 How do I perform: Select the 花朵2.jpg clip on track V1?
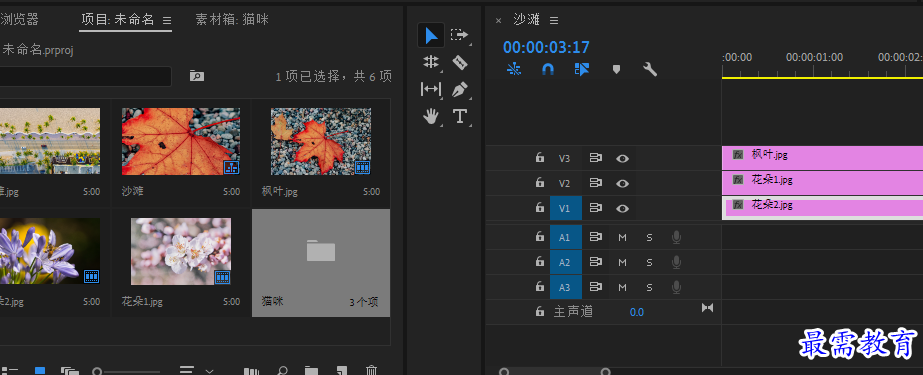(x=822, y=208)
